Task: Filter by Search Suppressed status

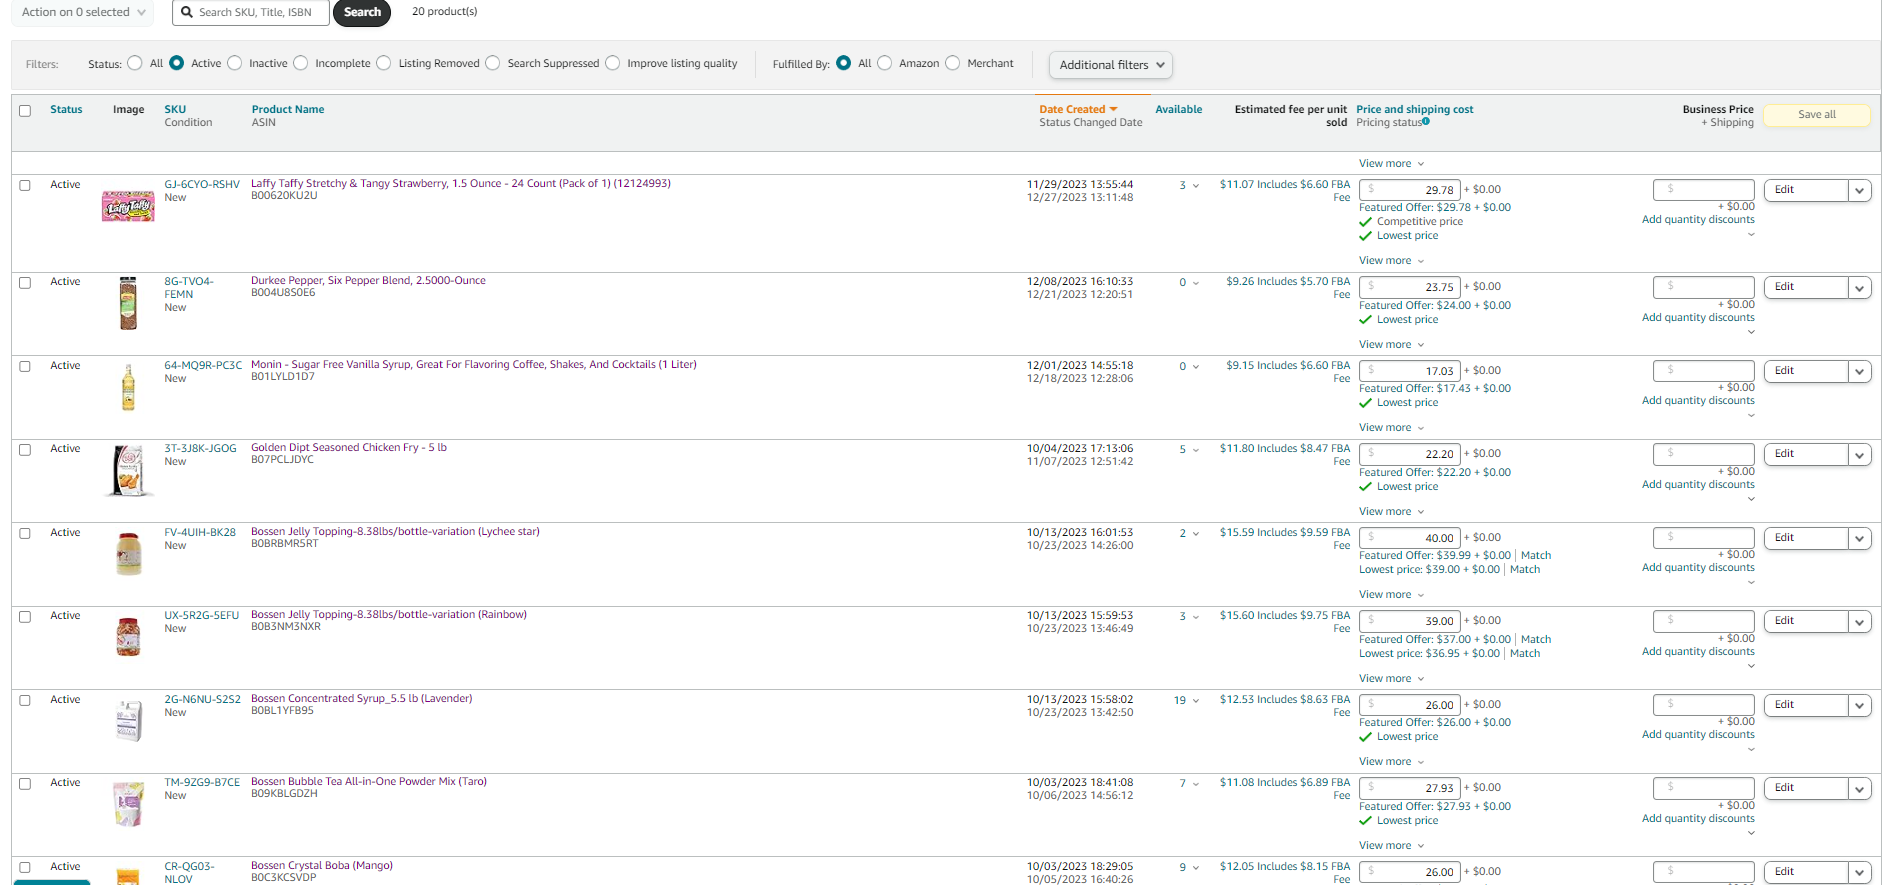Action: (x=493, y=63)
